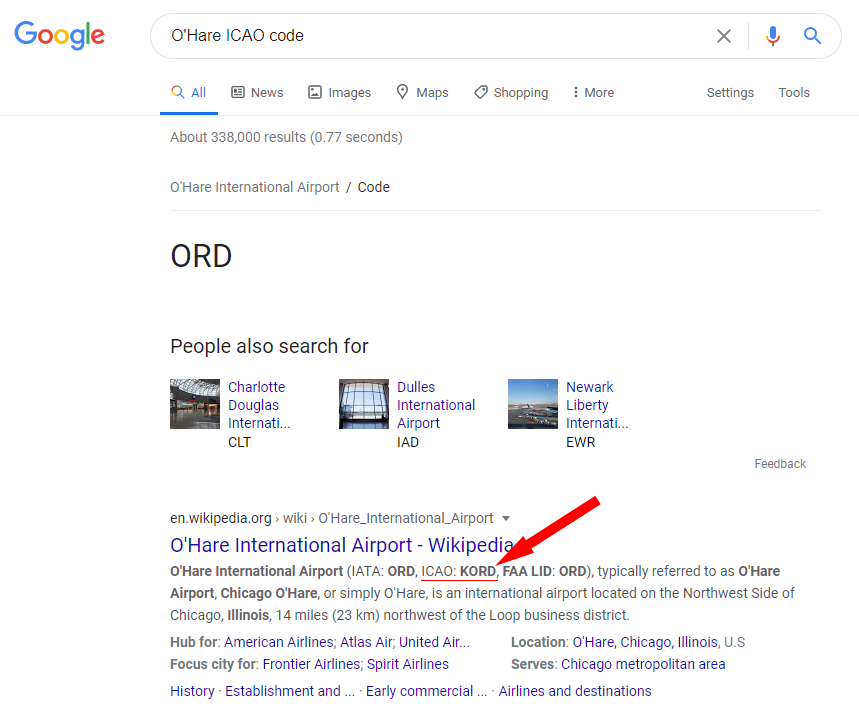Jump to Airlines and destinations link
Image resolution: width=859 pixels, height=718 pixels.
[575, 691]
